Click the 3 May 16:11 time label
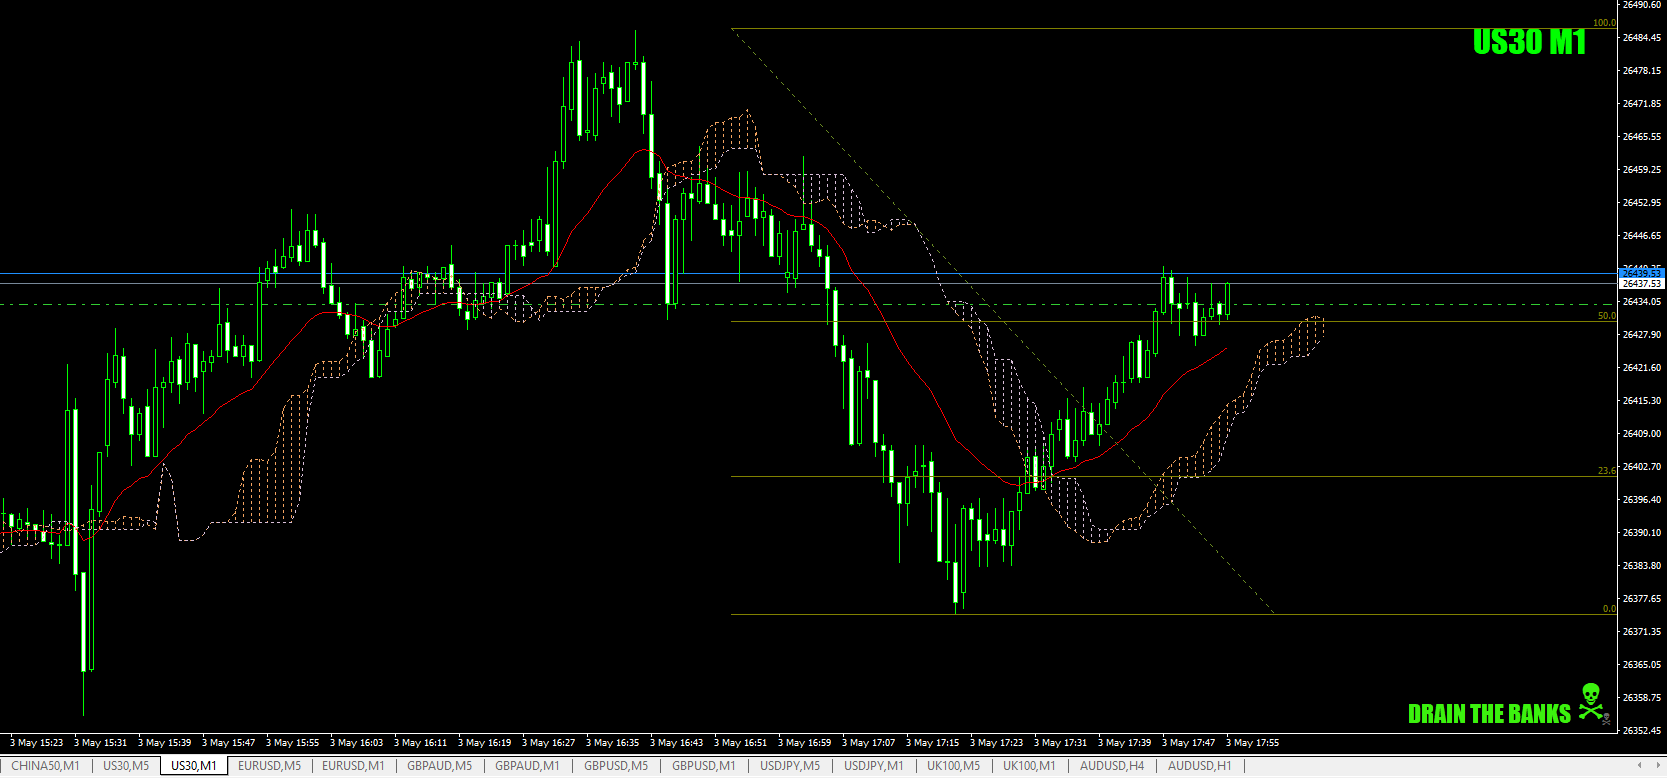The image size is (1667, 778). pos(420,743)
